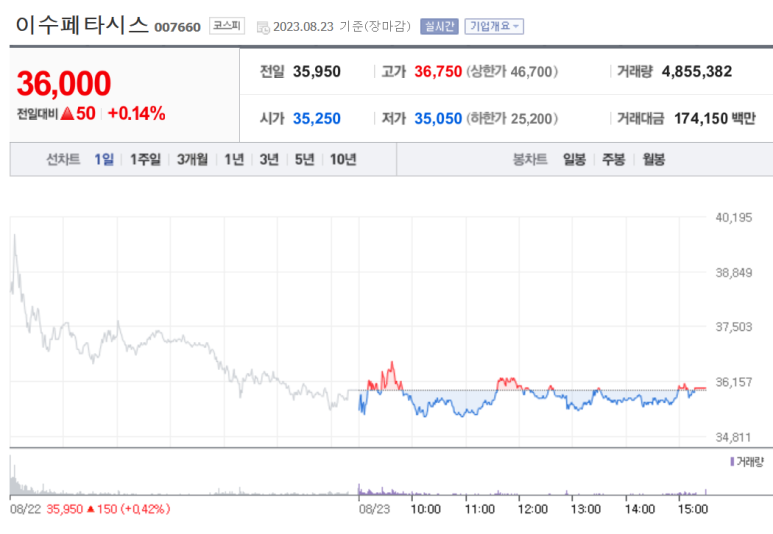
Task: Select the 1일 line chart tab
Action: [104, 159]
